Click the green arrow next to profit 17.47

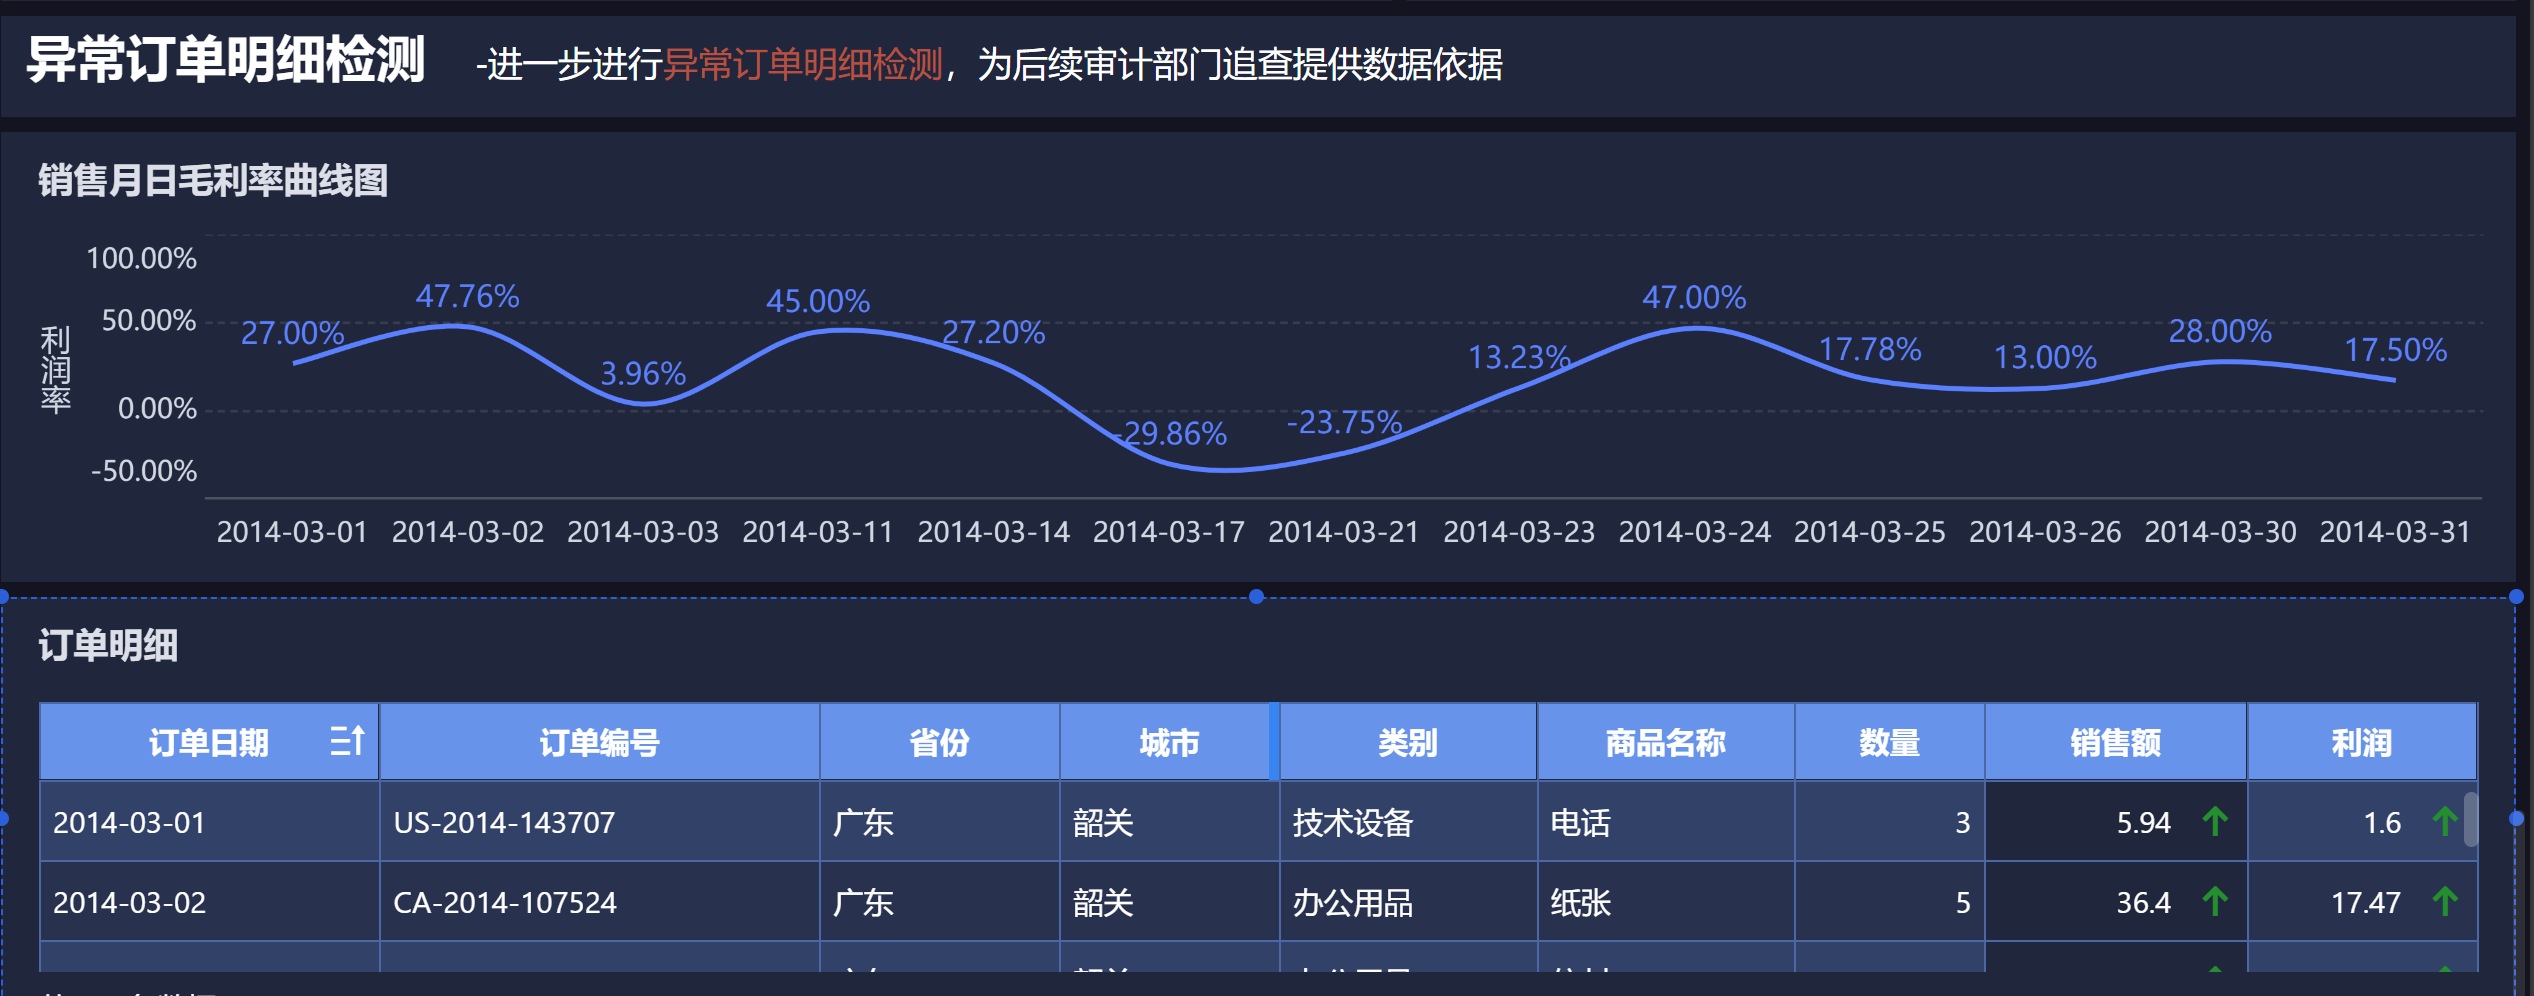[2445, 902]
